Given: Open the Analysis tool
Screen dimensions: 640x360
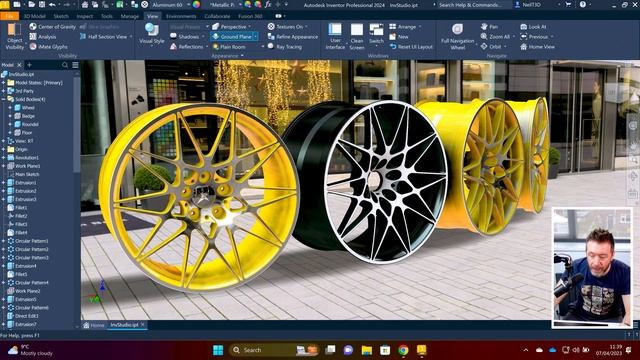Looking at the screenshot, I should point(43,37).
